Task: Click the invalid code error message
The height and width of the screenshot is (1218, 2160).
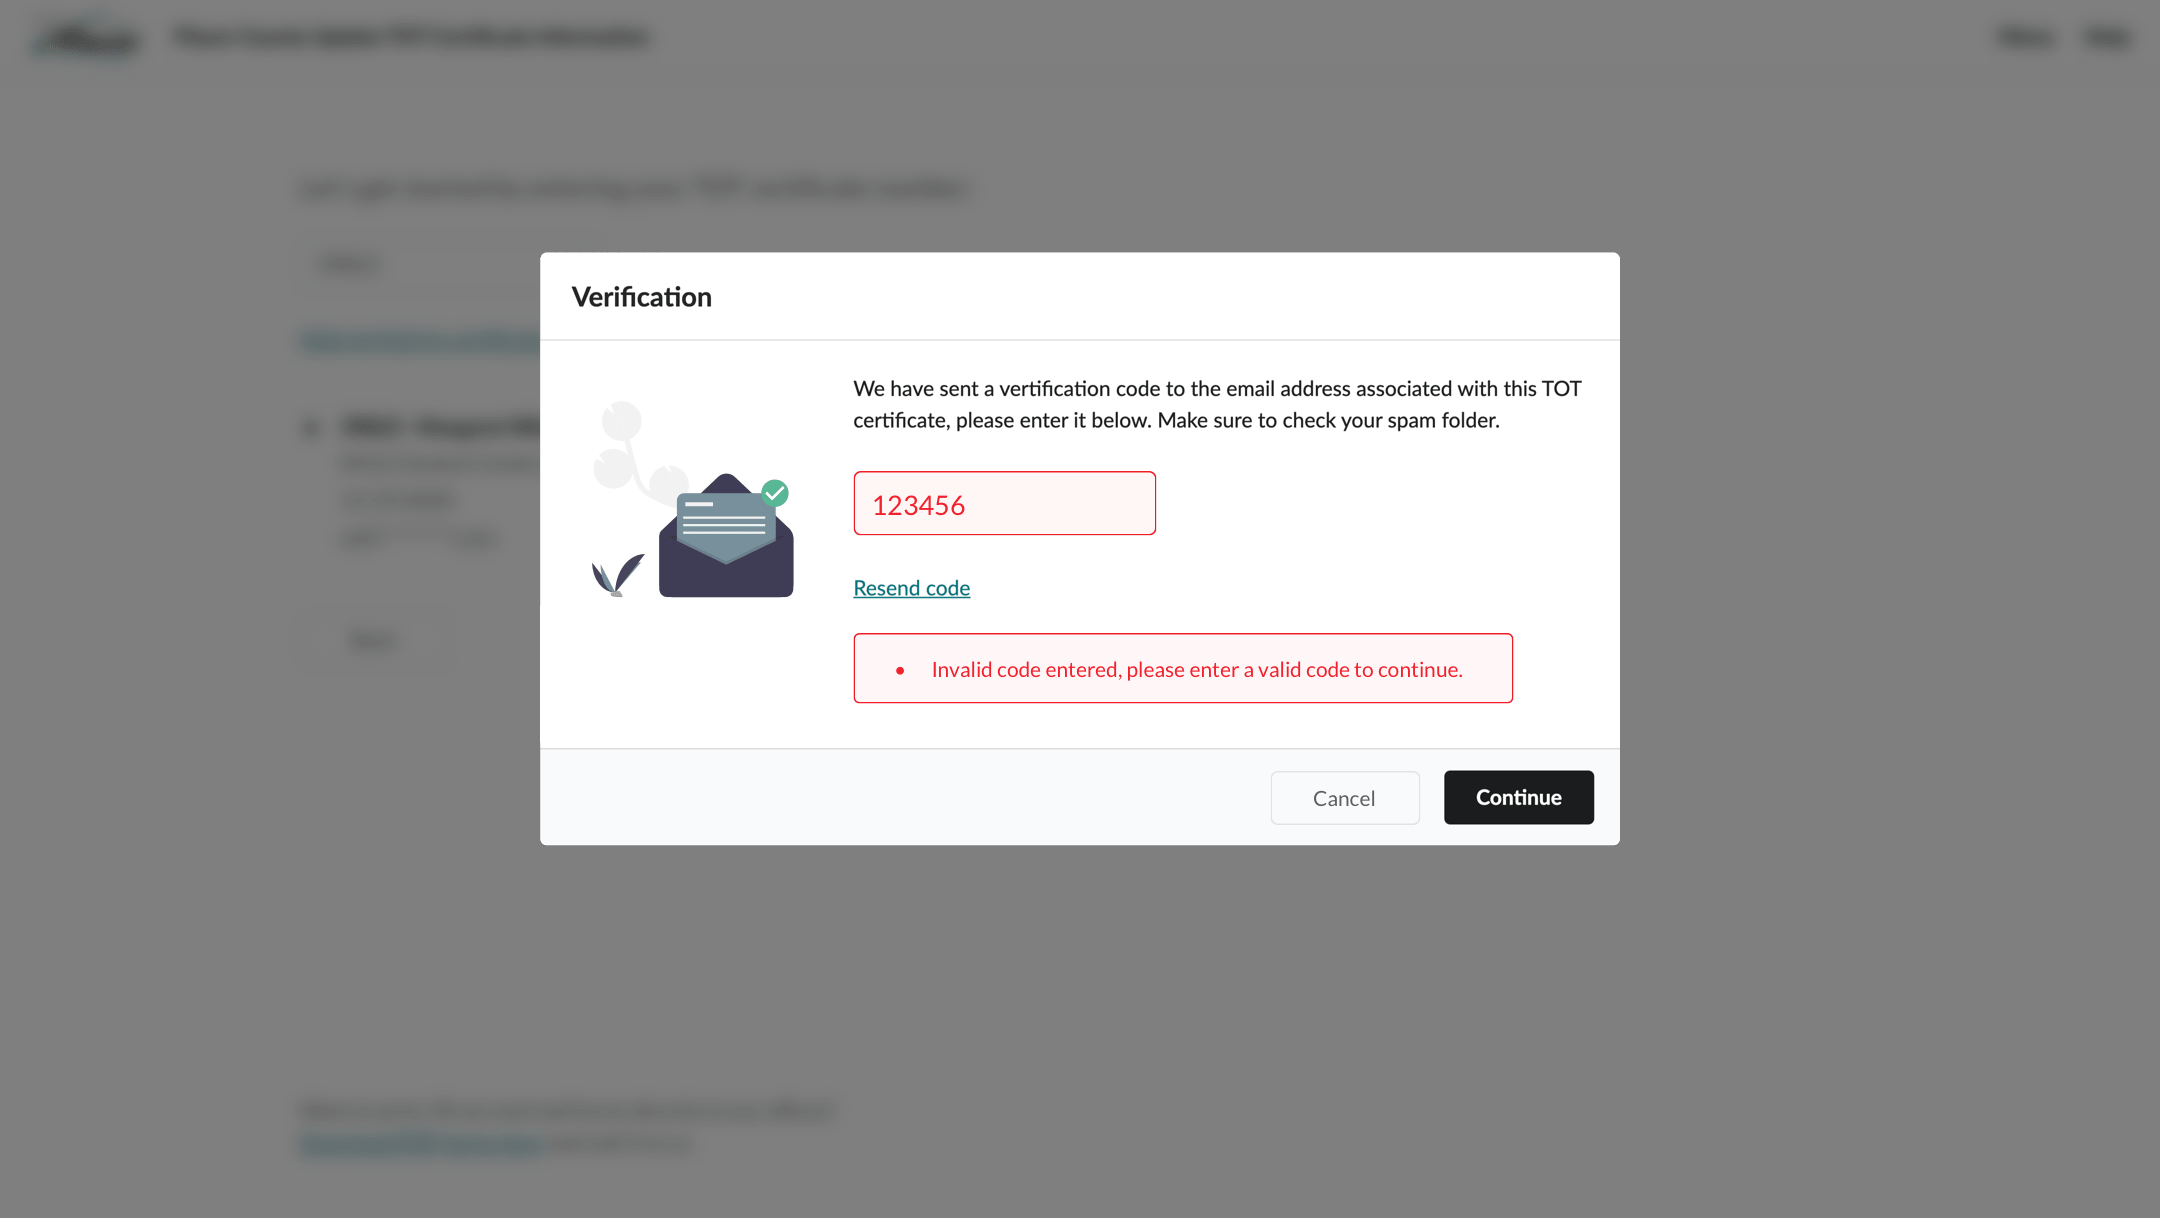Action: coord(1196,669)
